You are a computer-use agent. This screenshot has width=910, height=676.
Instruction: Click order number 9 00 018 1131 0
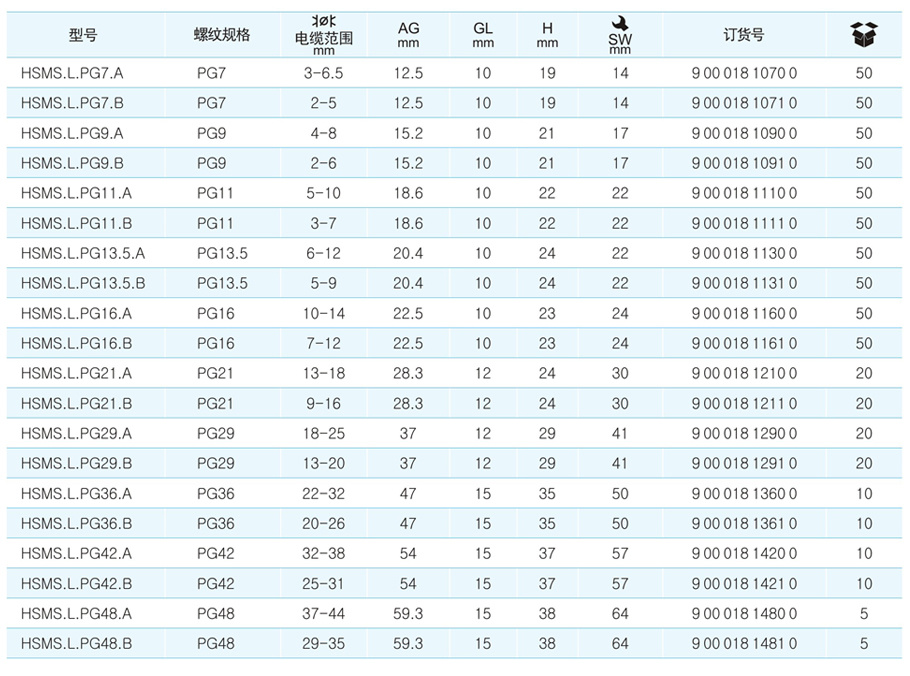pos(744,283)
